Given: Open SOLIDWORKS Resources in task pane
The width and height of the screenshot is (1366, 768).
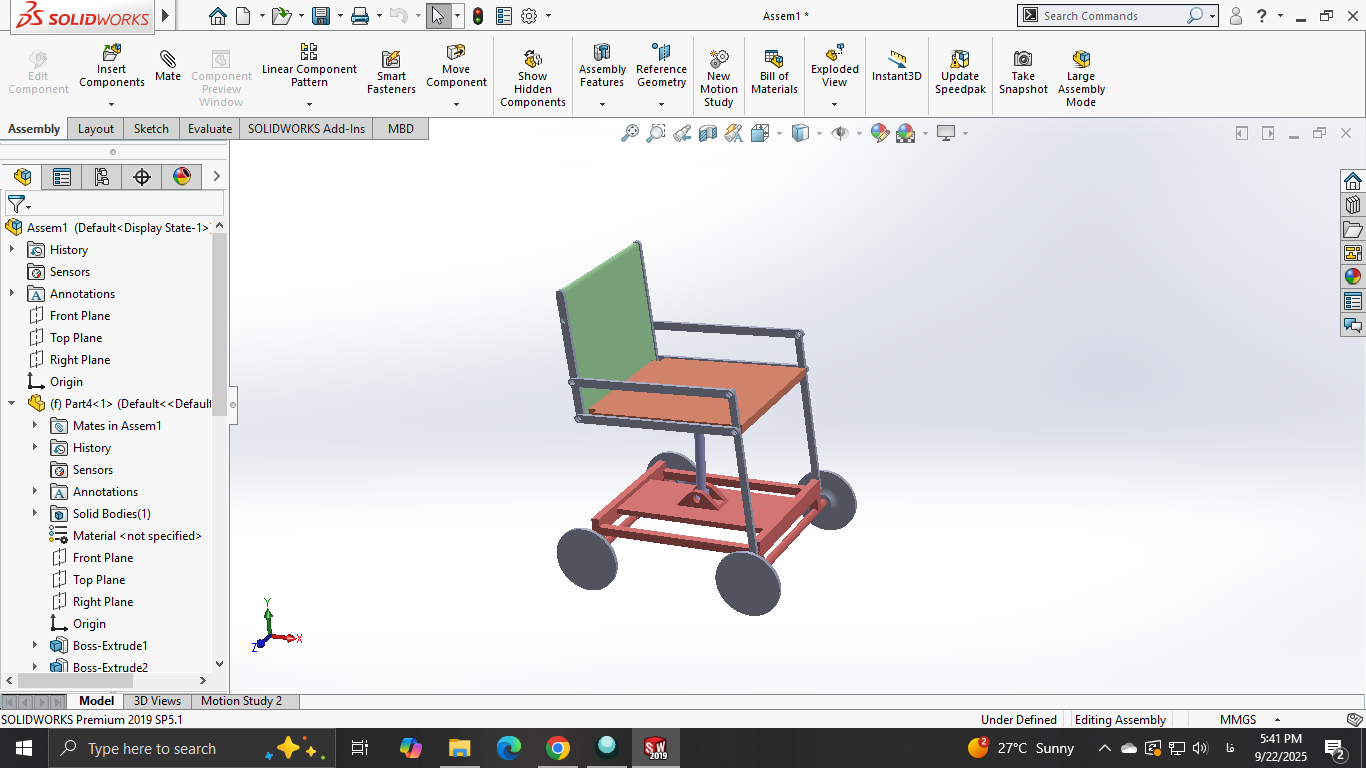Looking at the screenshot, I should coord(1353,181).
